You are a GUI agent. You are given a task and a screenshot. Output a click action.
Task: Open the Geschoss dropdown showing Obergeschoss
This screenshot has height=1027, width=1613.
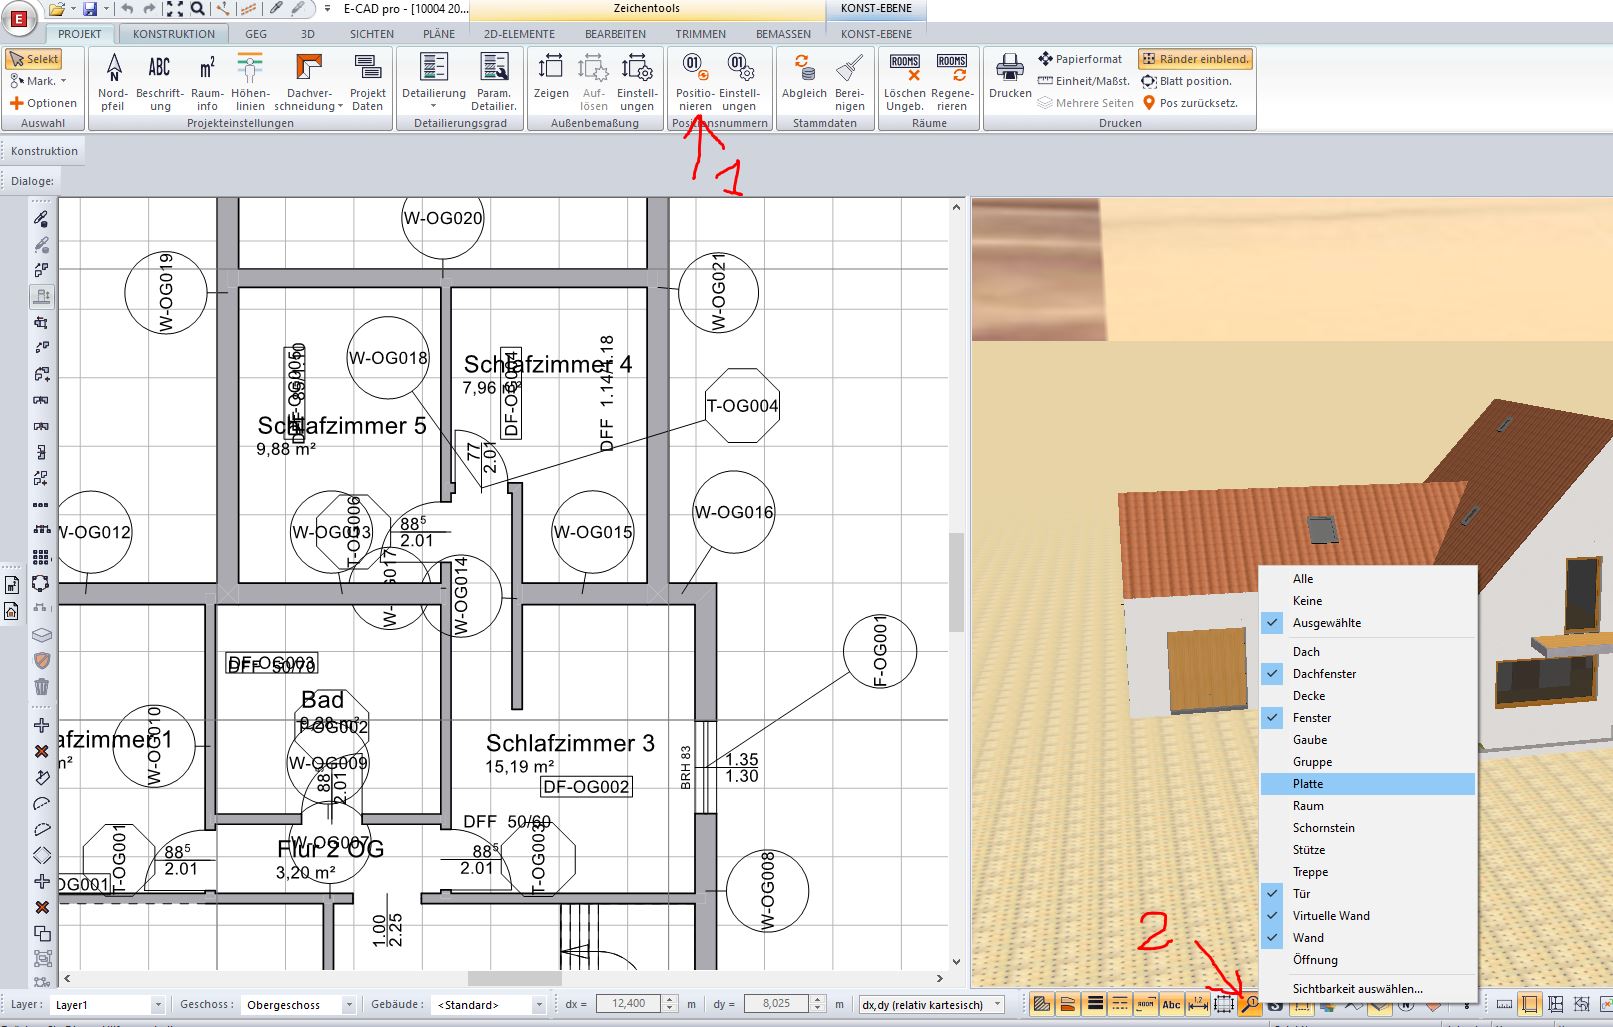(x=349, y=1005)
